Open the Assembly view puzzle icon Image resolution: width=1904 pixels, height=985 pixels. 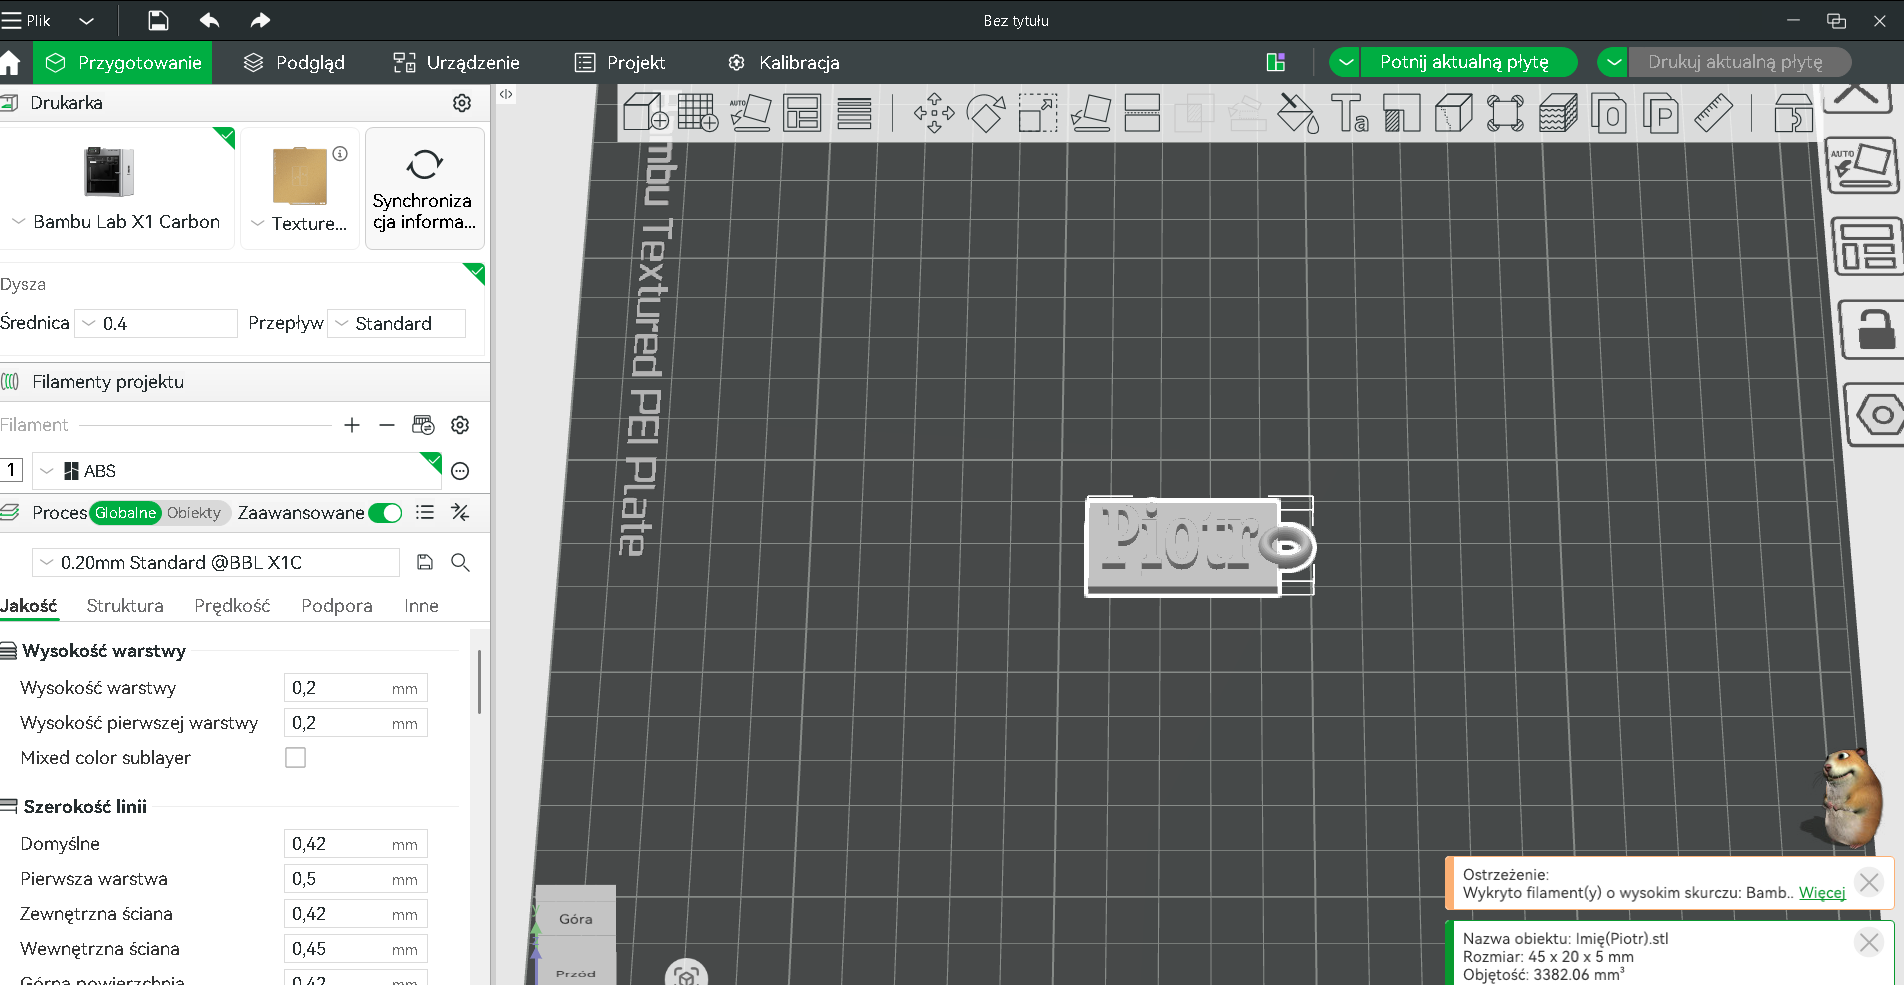click(1793, 113)
